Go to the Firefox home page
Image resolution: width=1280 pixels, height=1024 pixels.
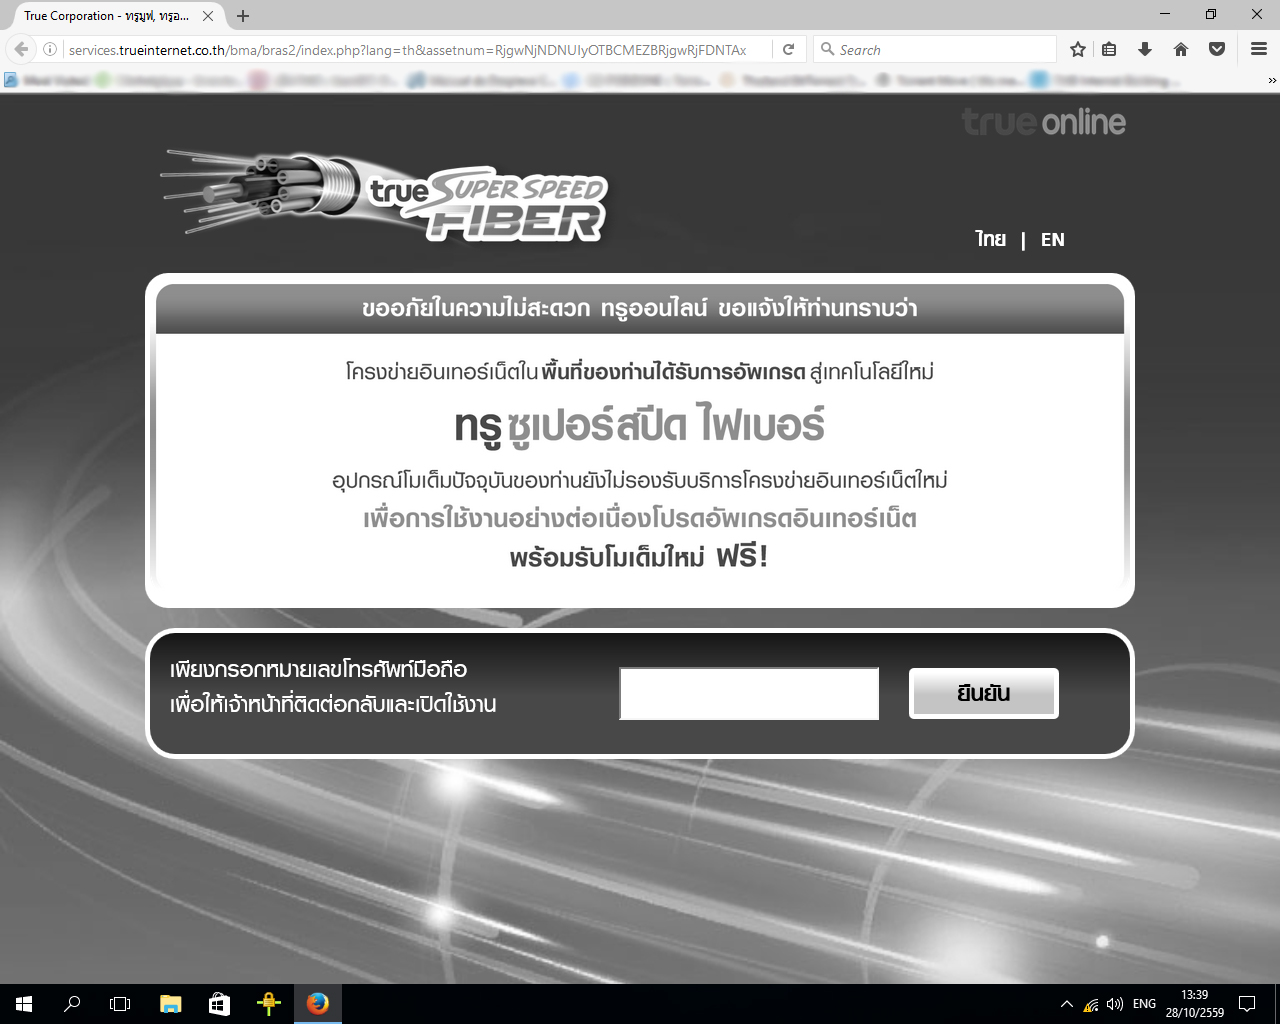[x=1181, y=49]
